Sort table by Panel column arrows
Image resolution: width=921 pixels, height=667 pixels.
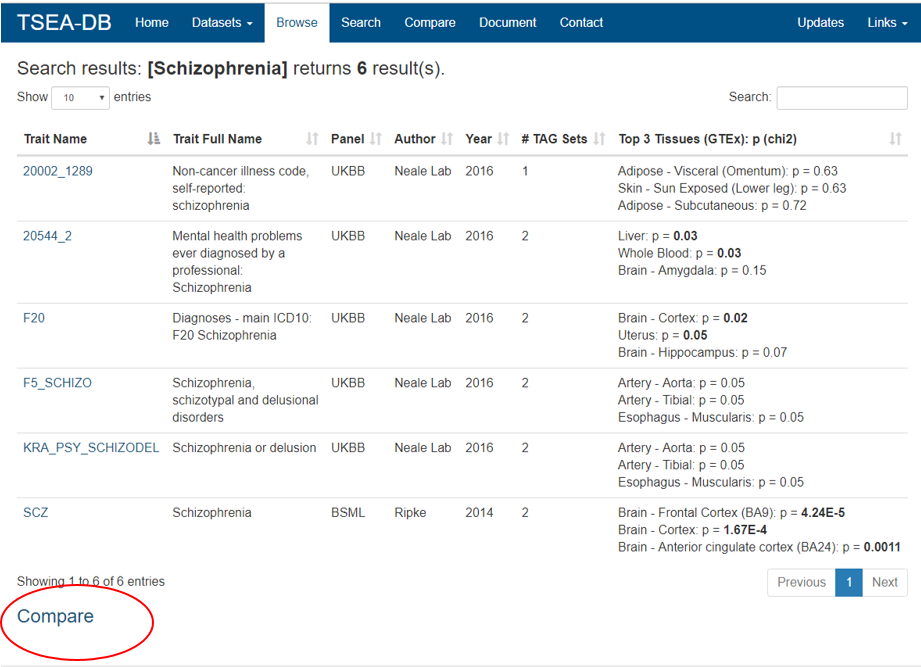click(376, 139)
